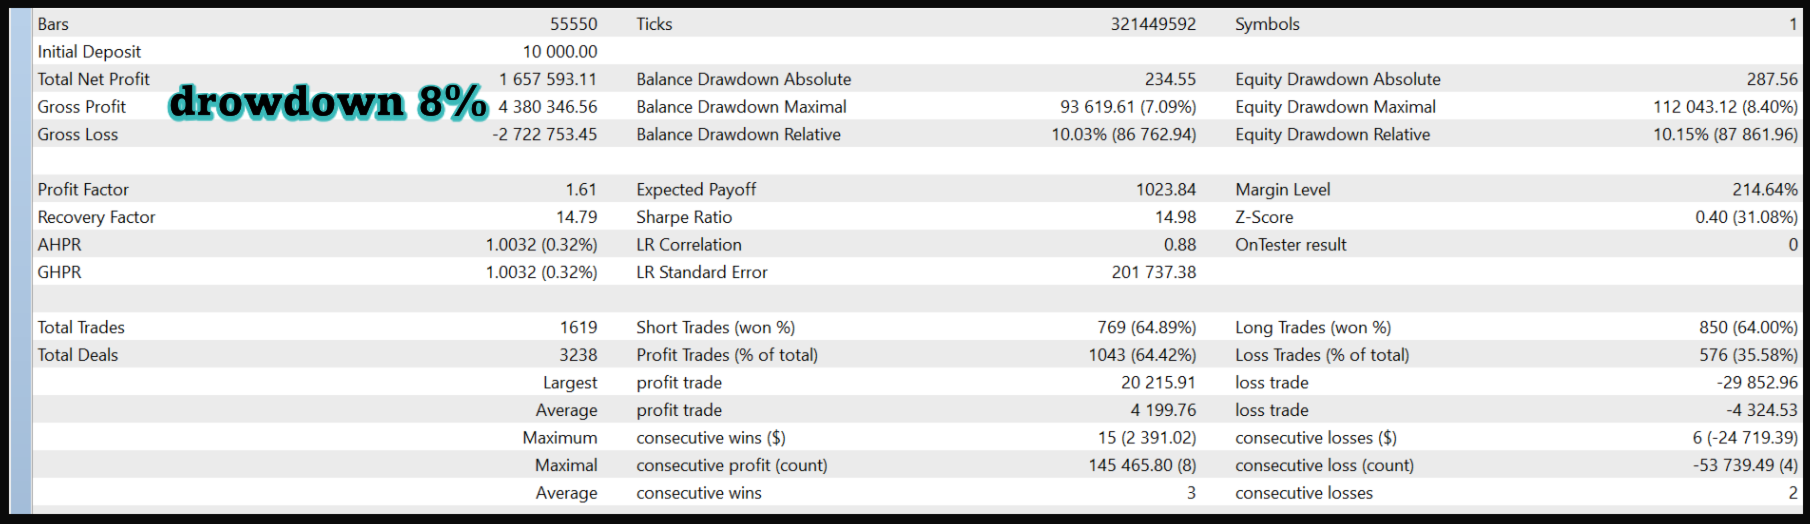Select the Initial Deposit value 10 000.00
Screen dimensions: 1810x524
(559, 52)
